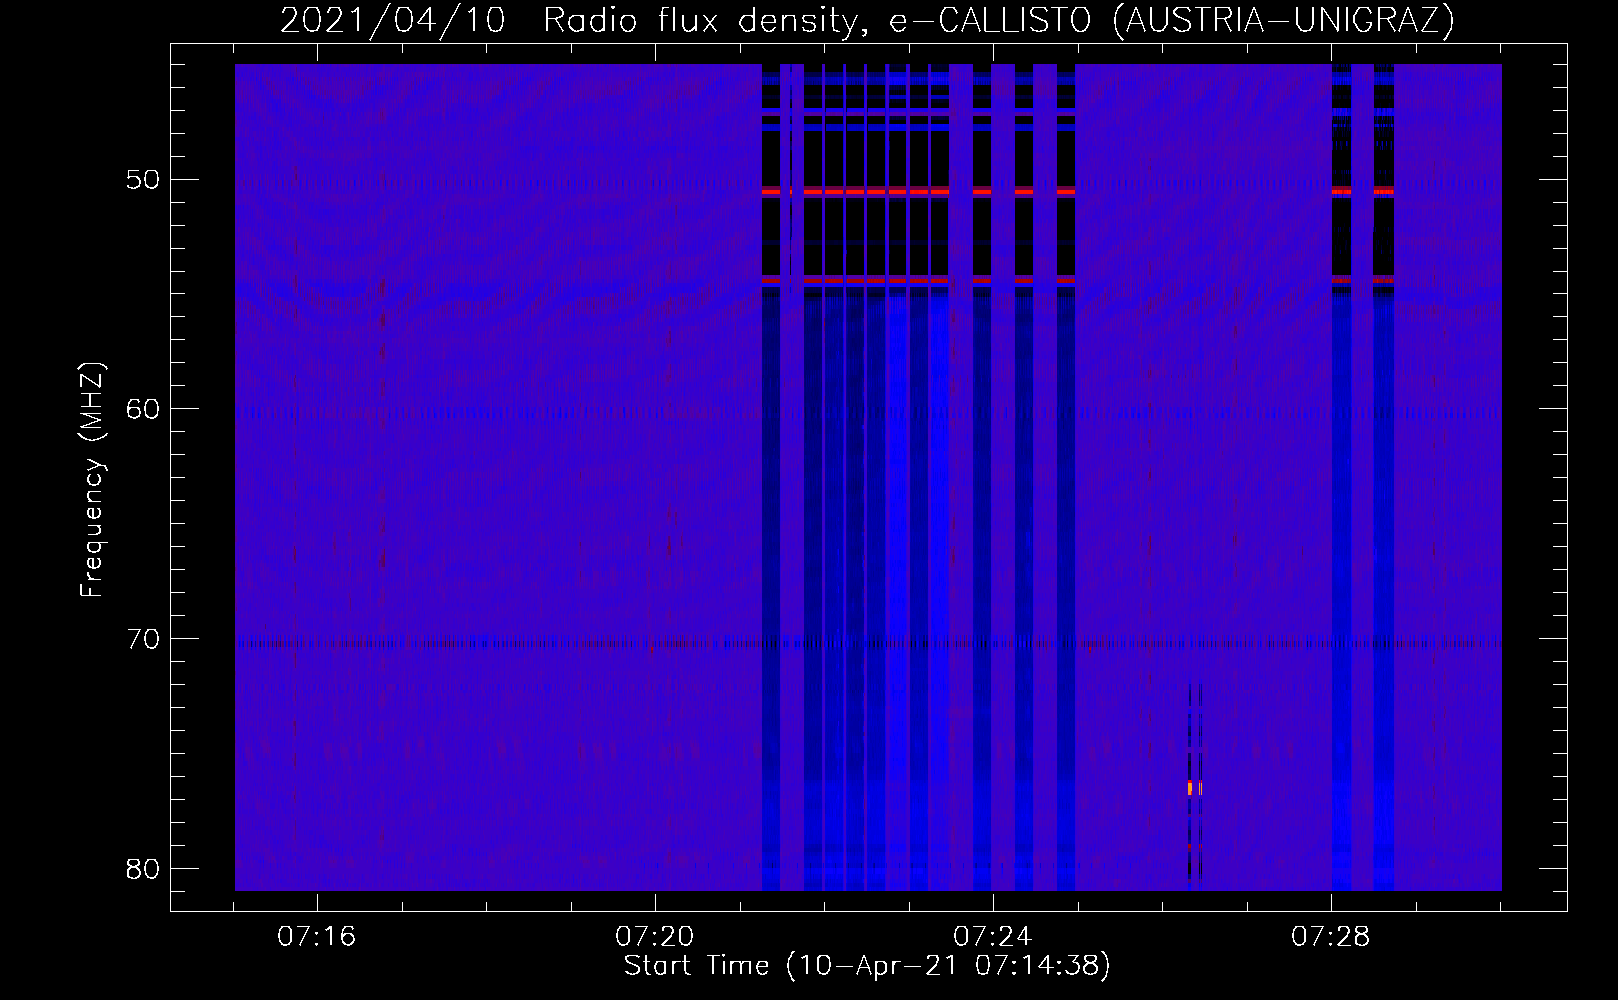
Task: Select the 60 frequency tick label
Action: click(x=142, y=409)
